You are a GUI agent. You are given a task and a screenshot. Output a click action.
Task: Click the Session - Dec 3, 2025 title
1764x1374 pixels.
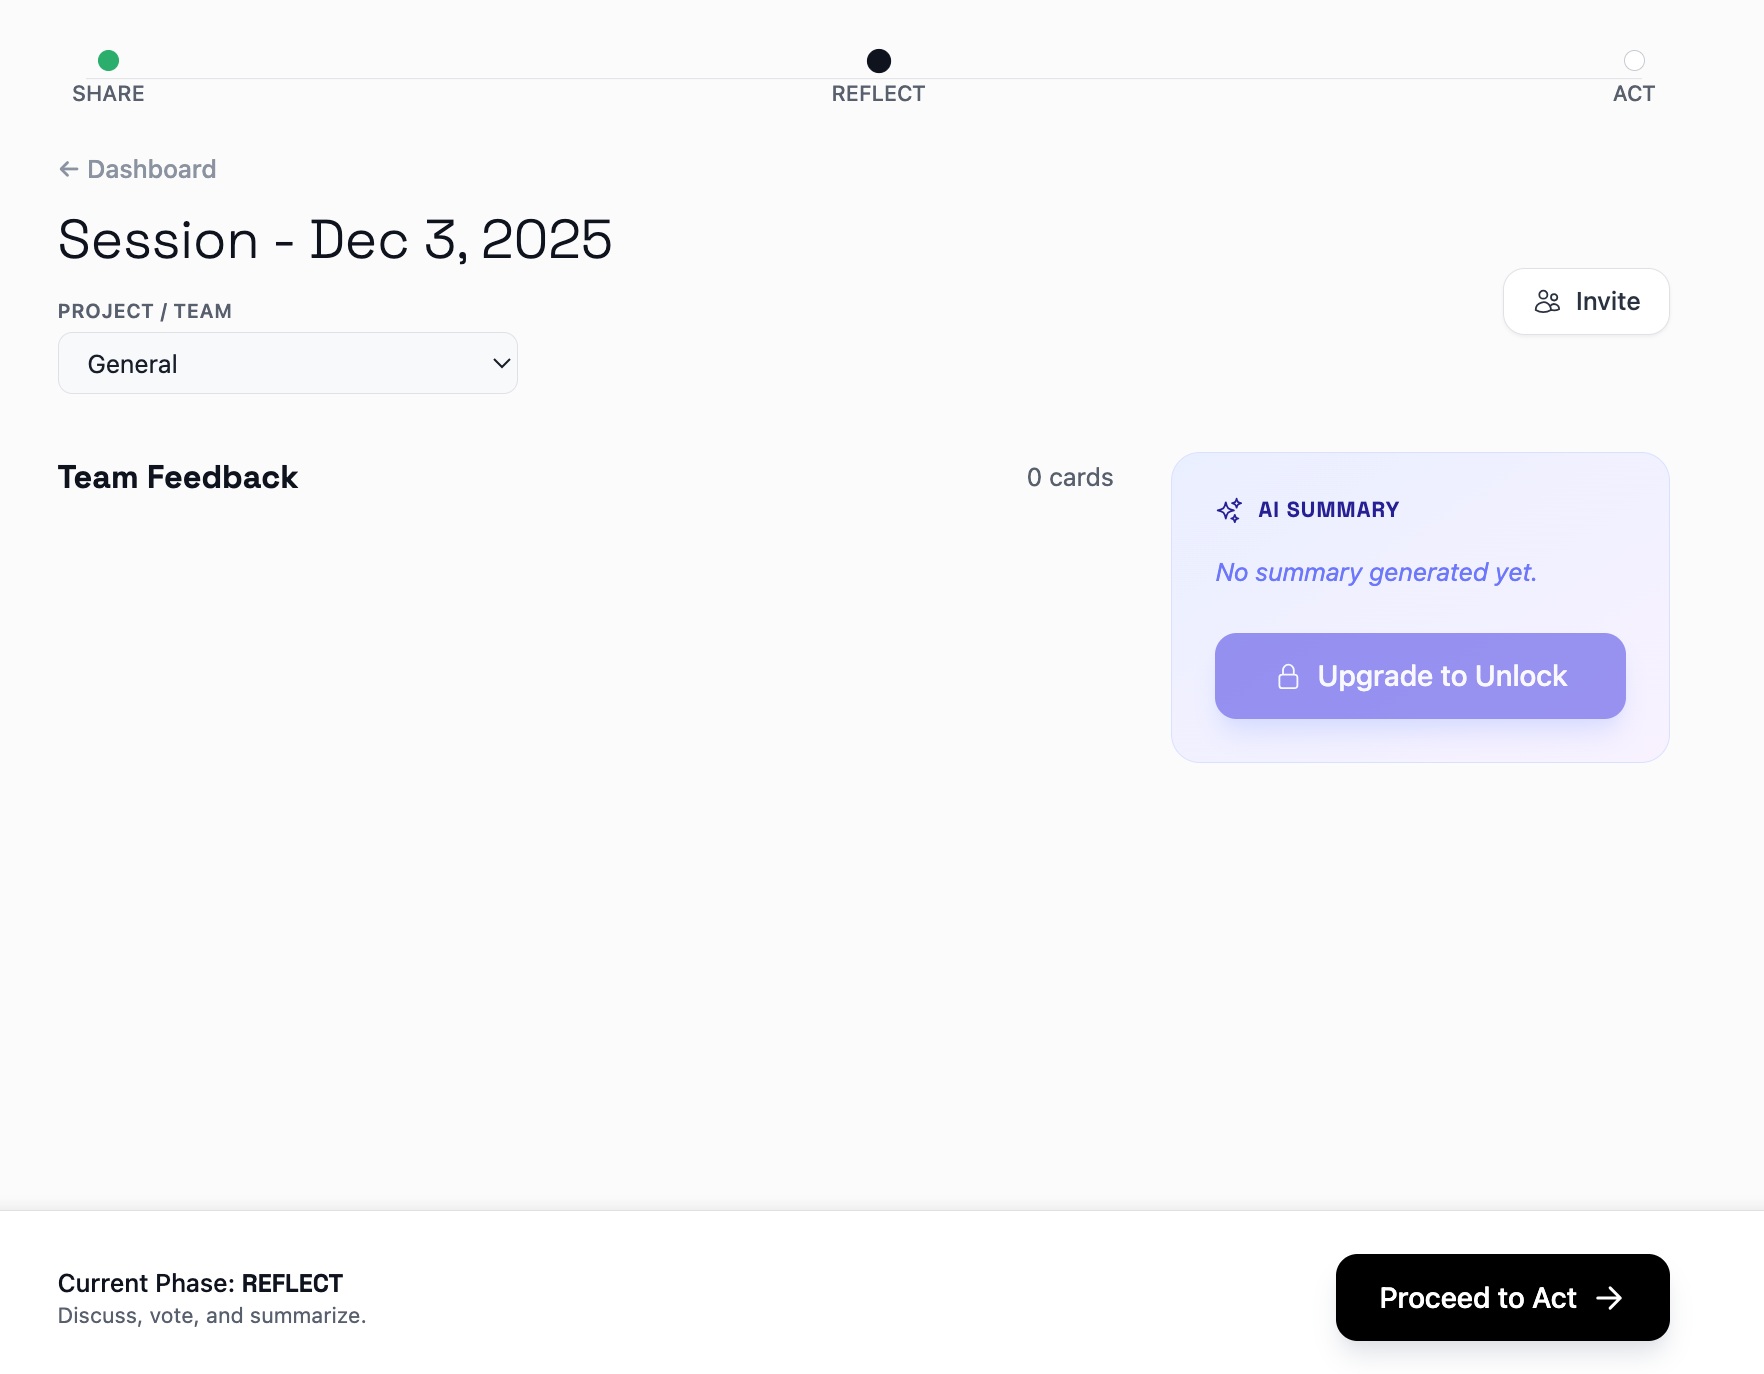[335, 240]
